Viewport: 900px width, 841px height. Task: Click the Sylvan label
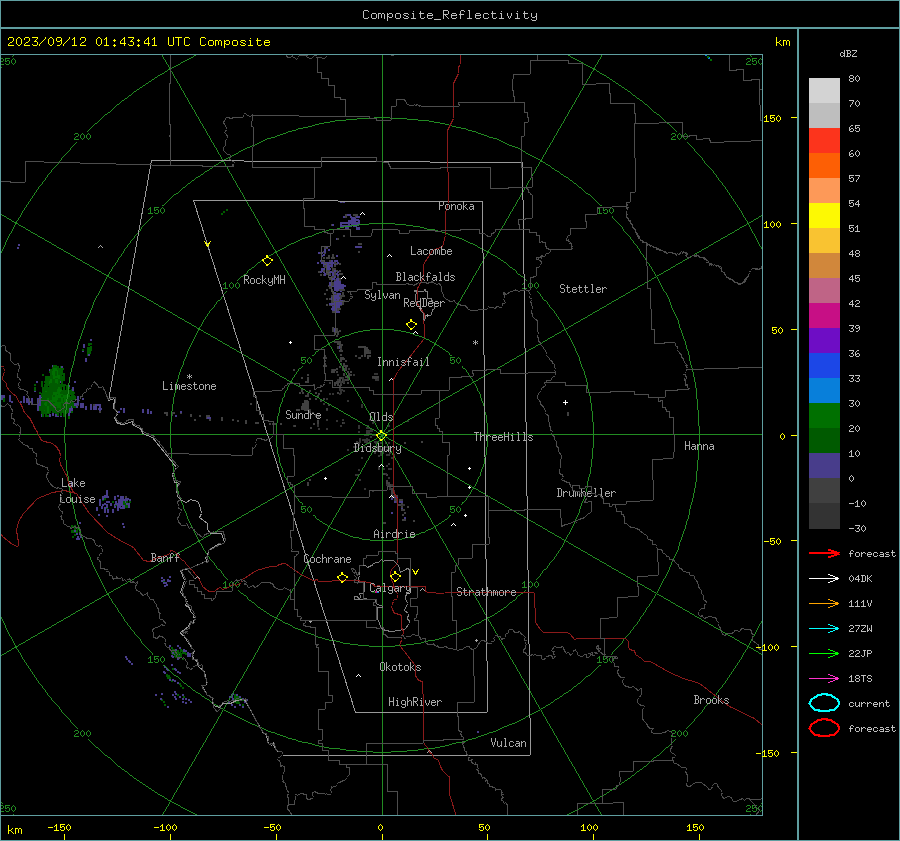tap(382, 295)
